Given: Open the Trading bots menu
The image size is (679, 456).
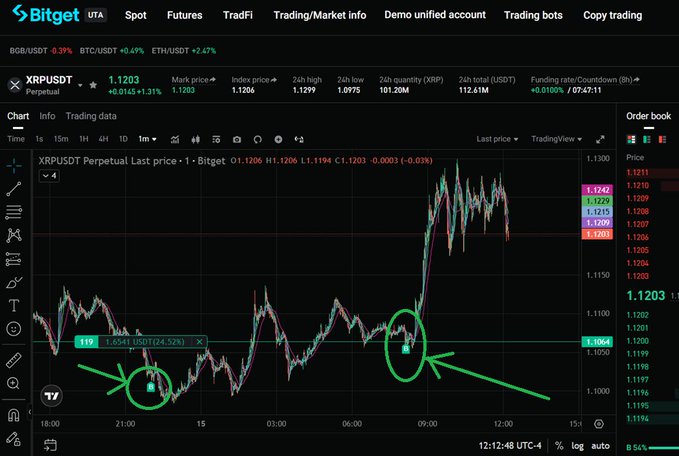Looking at the screenshot, I should (x=533, y=15).
